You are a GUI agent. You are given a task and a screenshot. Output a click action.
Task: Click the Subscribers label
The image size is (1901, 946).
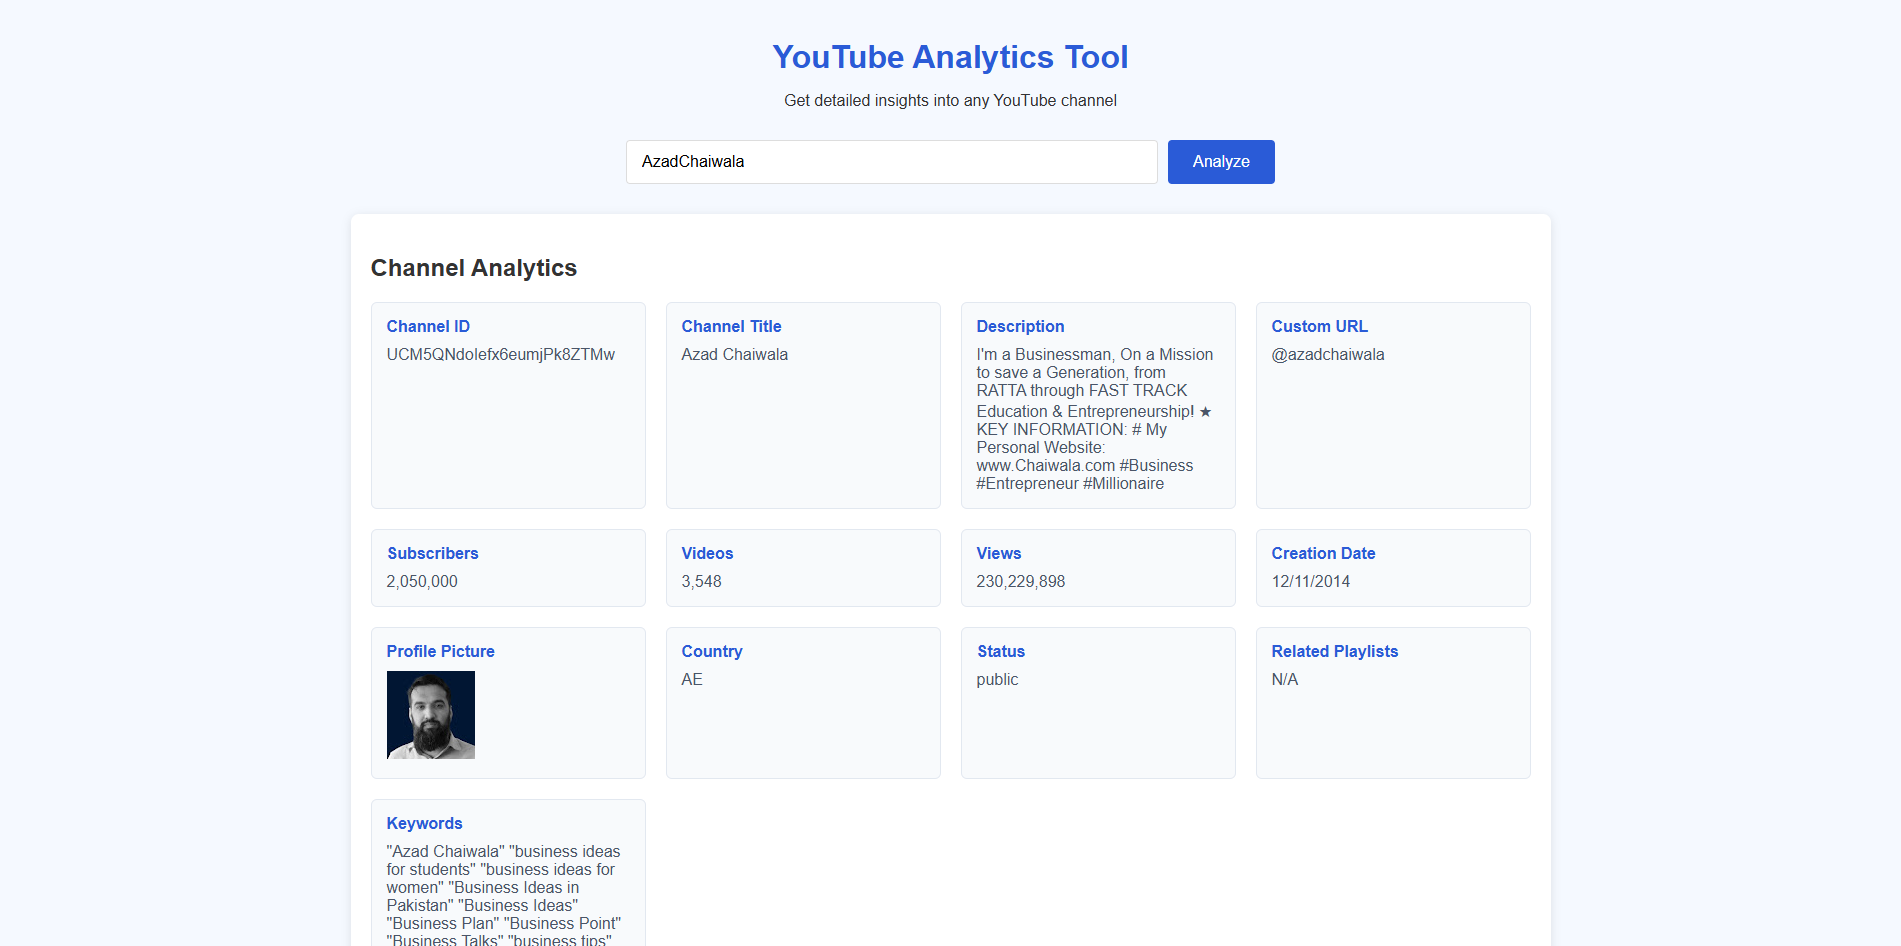(x=433, y=553)
